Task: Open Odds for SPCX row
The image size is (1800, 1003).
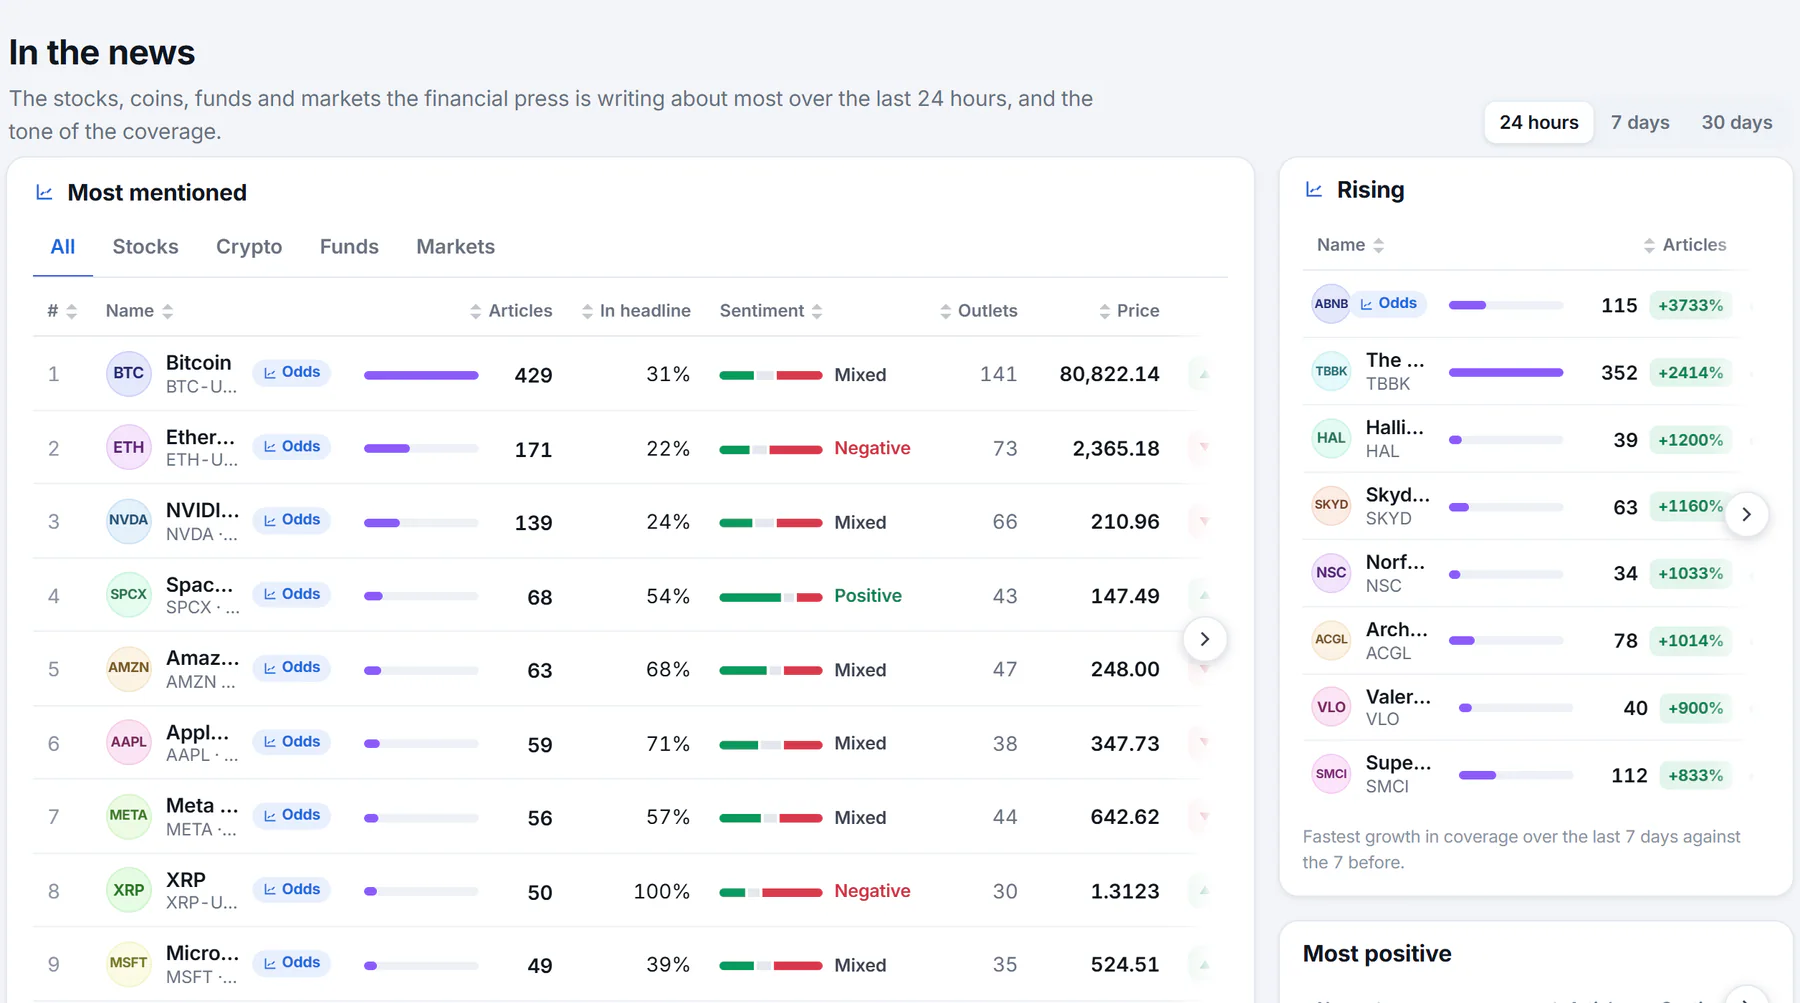Action: coord(291,594)
